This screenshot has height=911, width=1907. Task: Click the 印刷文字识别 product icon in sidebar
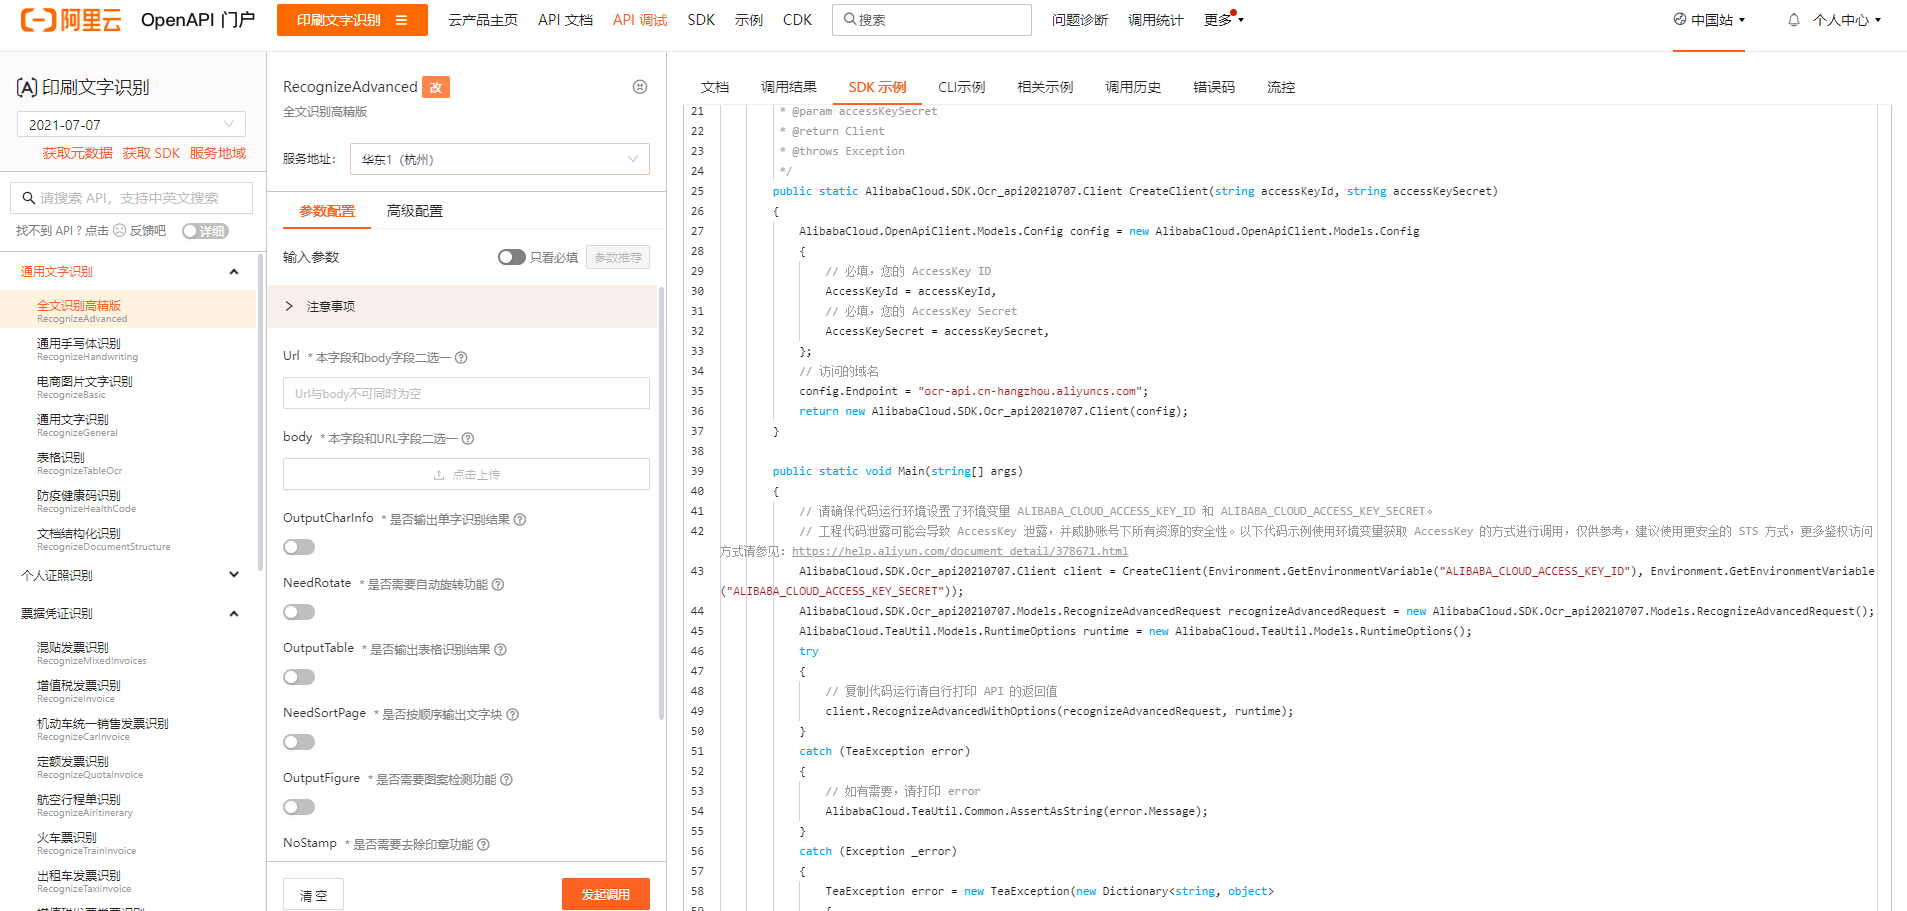point(27,88)
